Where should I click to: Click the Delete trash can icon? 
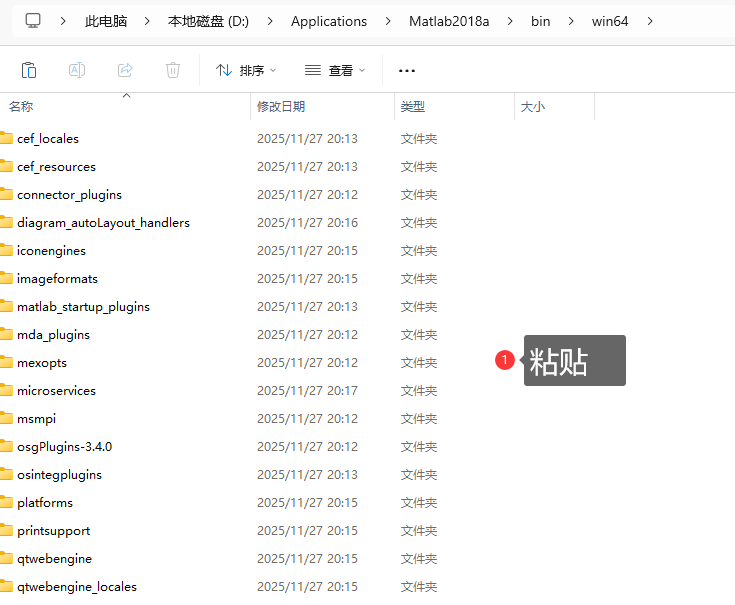(x=173, y=70)
